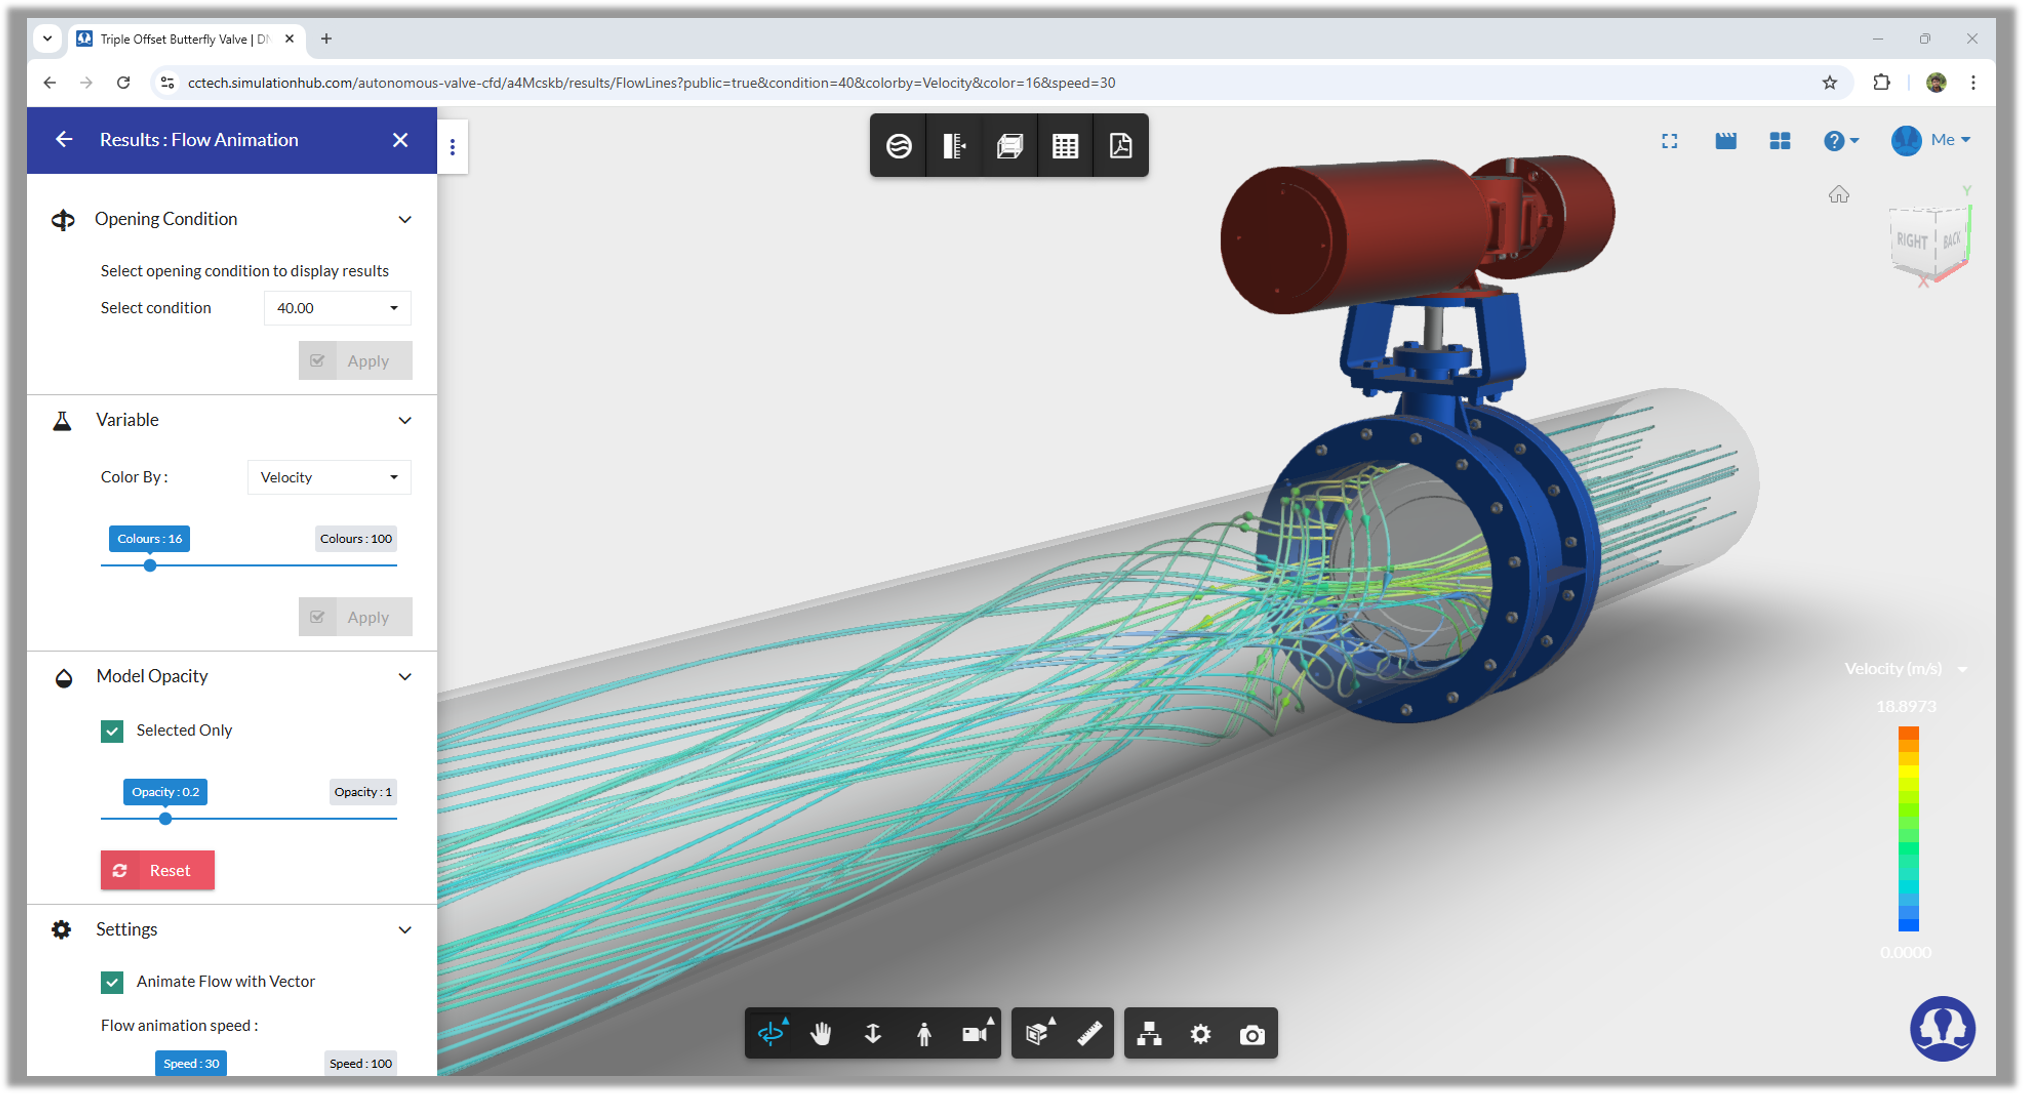Uncheck the Selected Only checkbox

(112, 731)
